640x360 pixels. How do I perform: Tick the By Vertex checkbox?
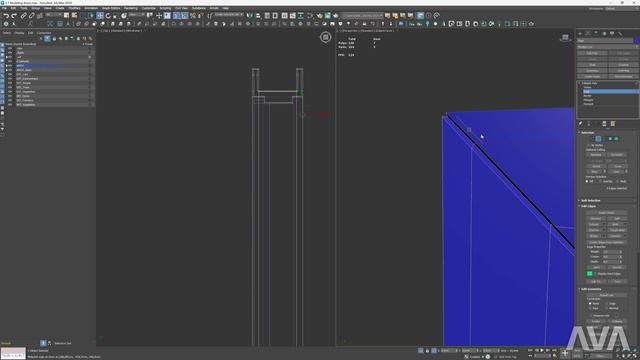pos(589,145)
